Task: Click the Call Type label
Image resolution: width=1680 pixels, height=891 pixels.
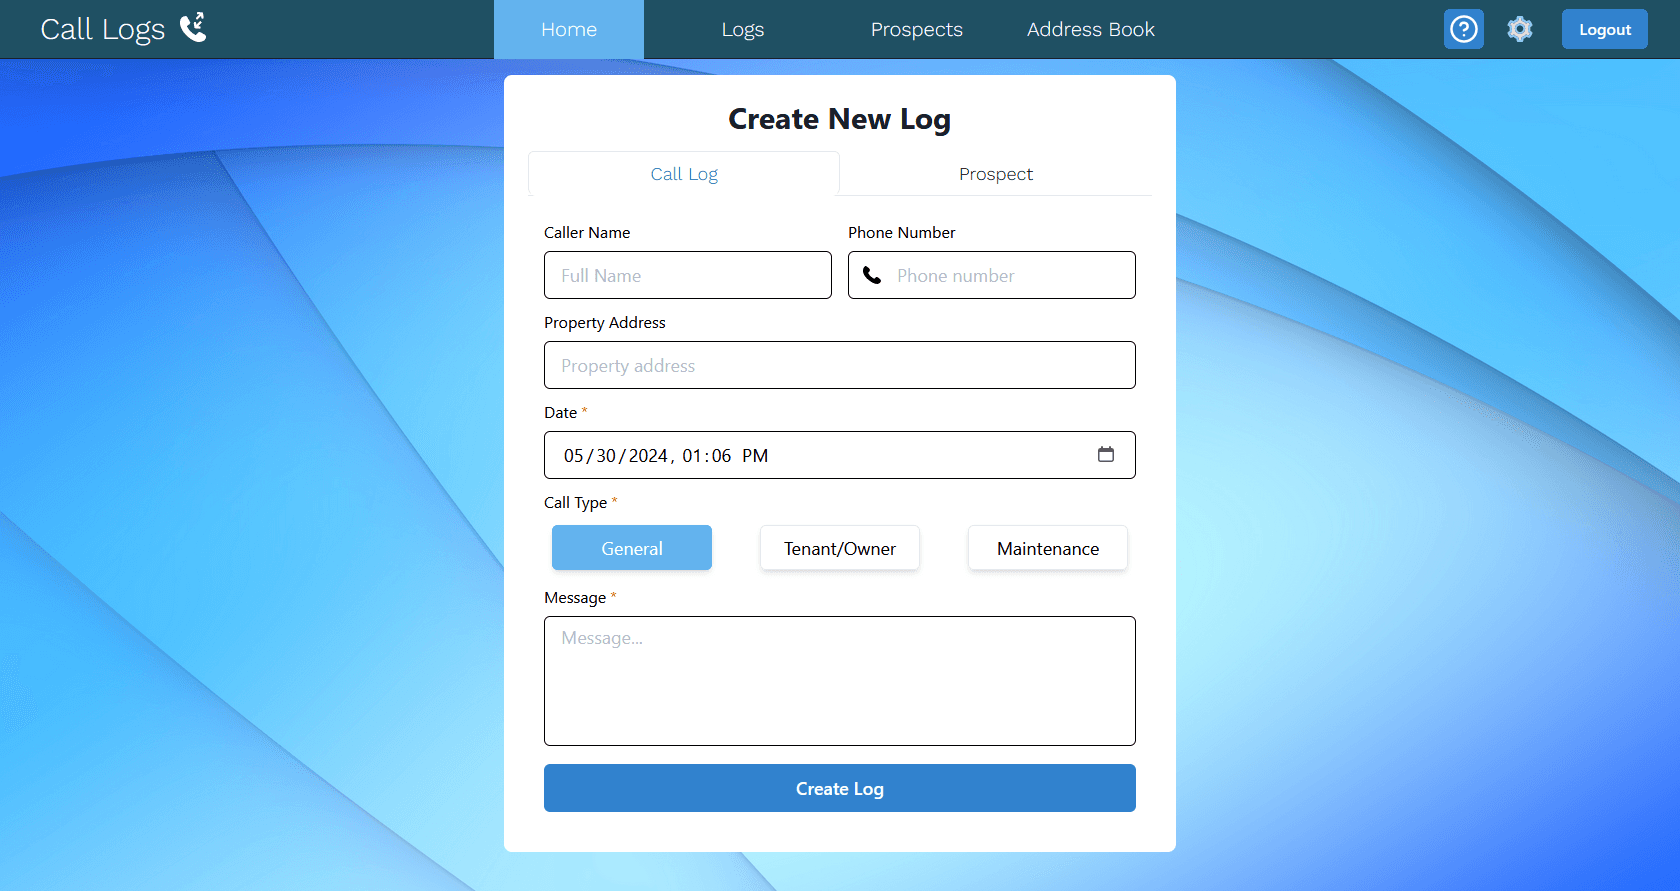Action: [x=576, y=502]
